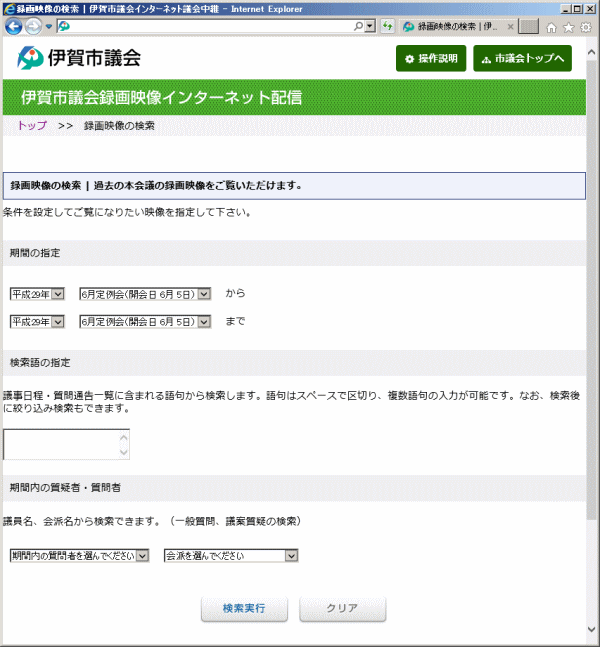
Task: Click the 期間内の質疑者・質問者 heading
Action: point(65,488)
